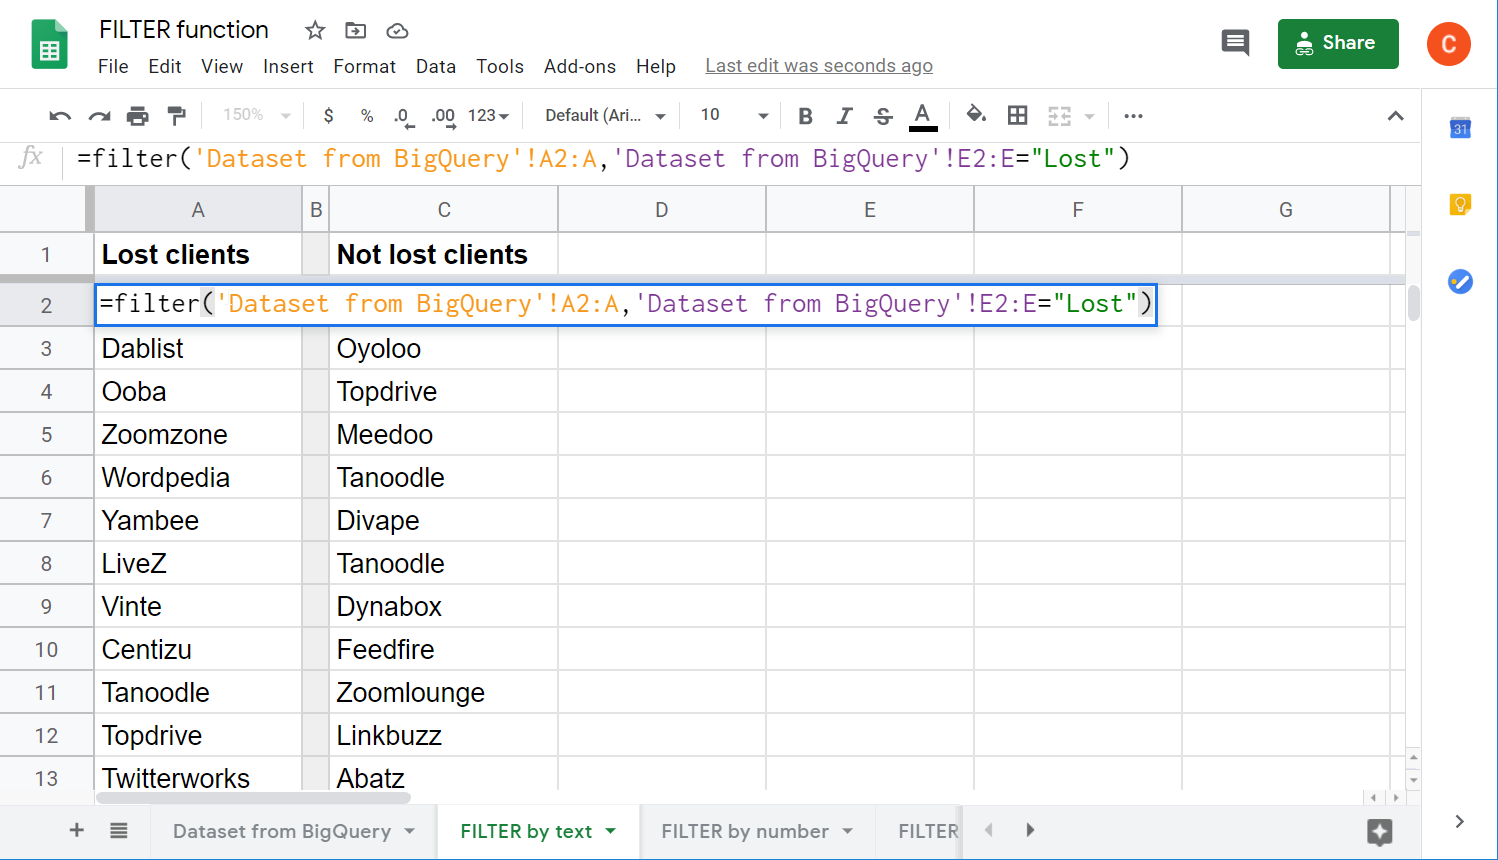Viewport: 1498px width, 860px height.
Task: Toggle italic formatting
Action: click(x=844, y=115)
